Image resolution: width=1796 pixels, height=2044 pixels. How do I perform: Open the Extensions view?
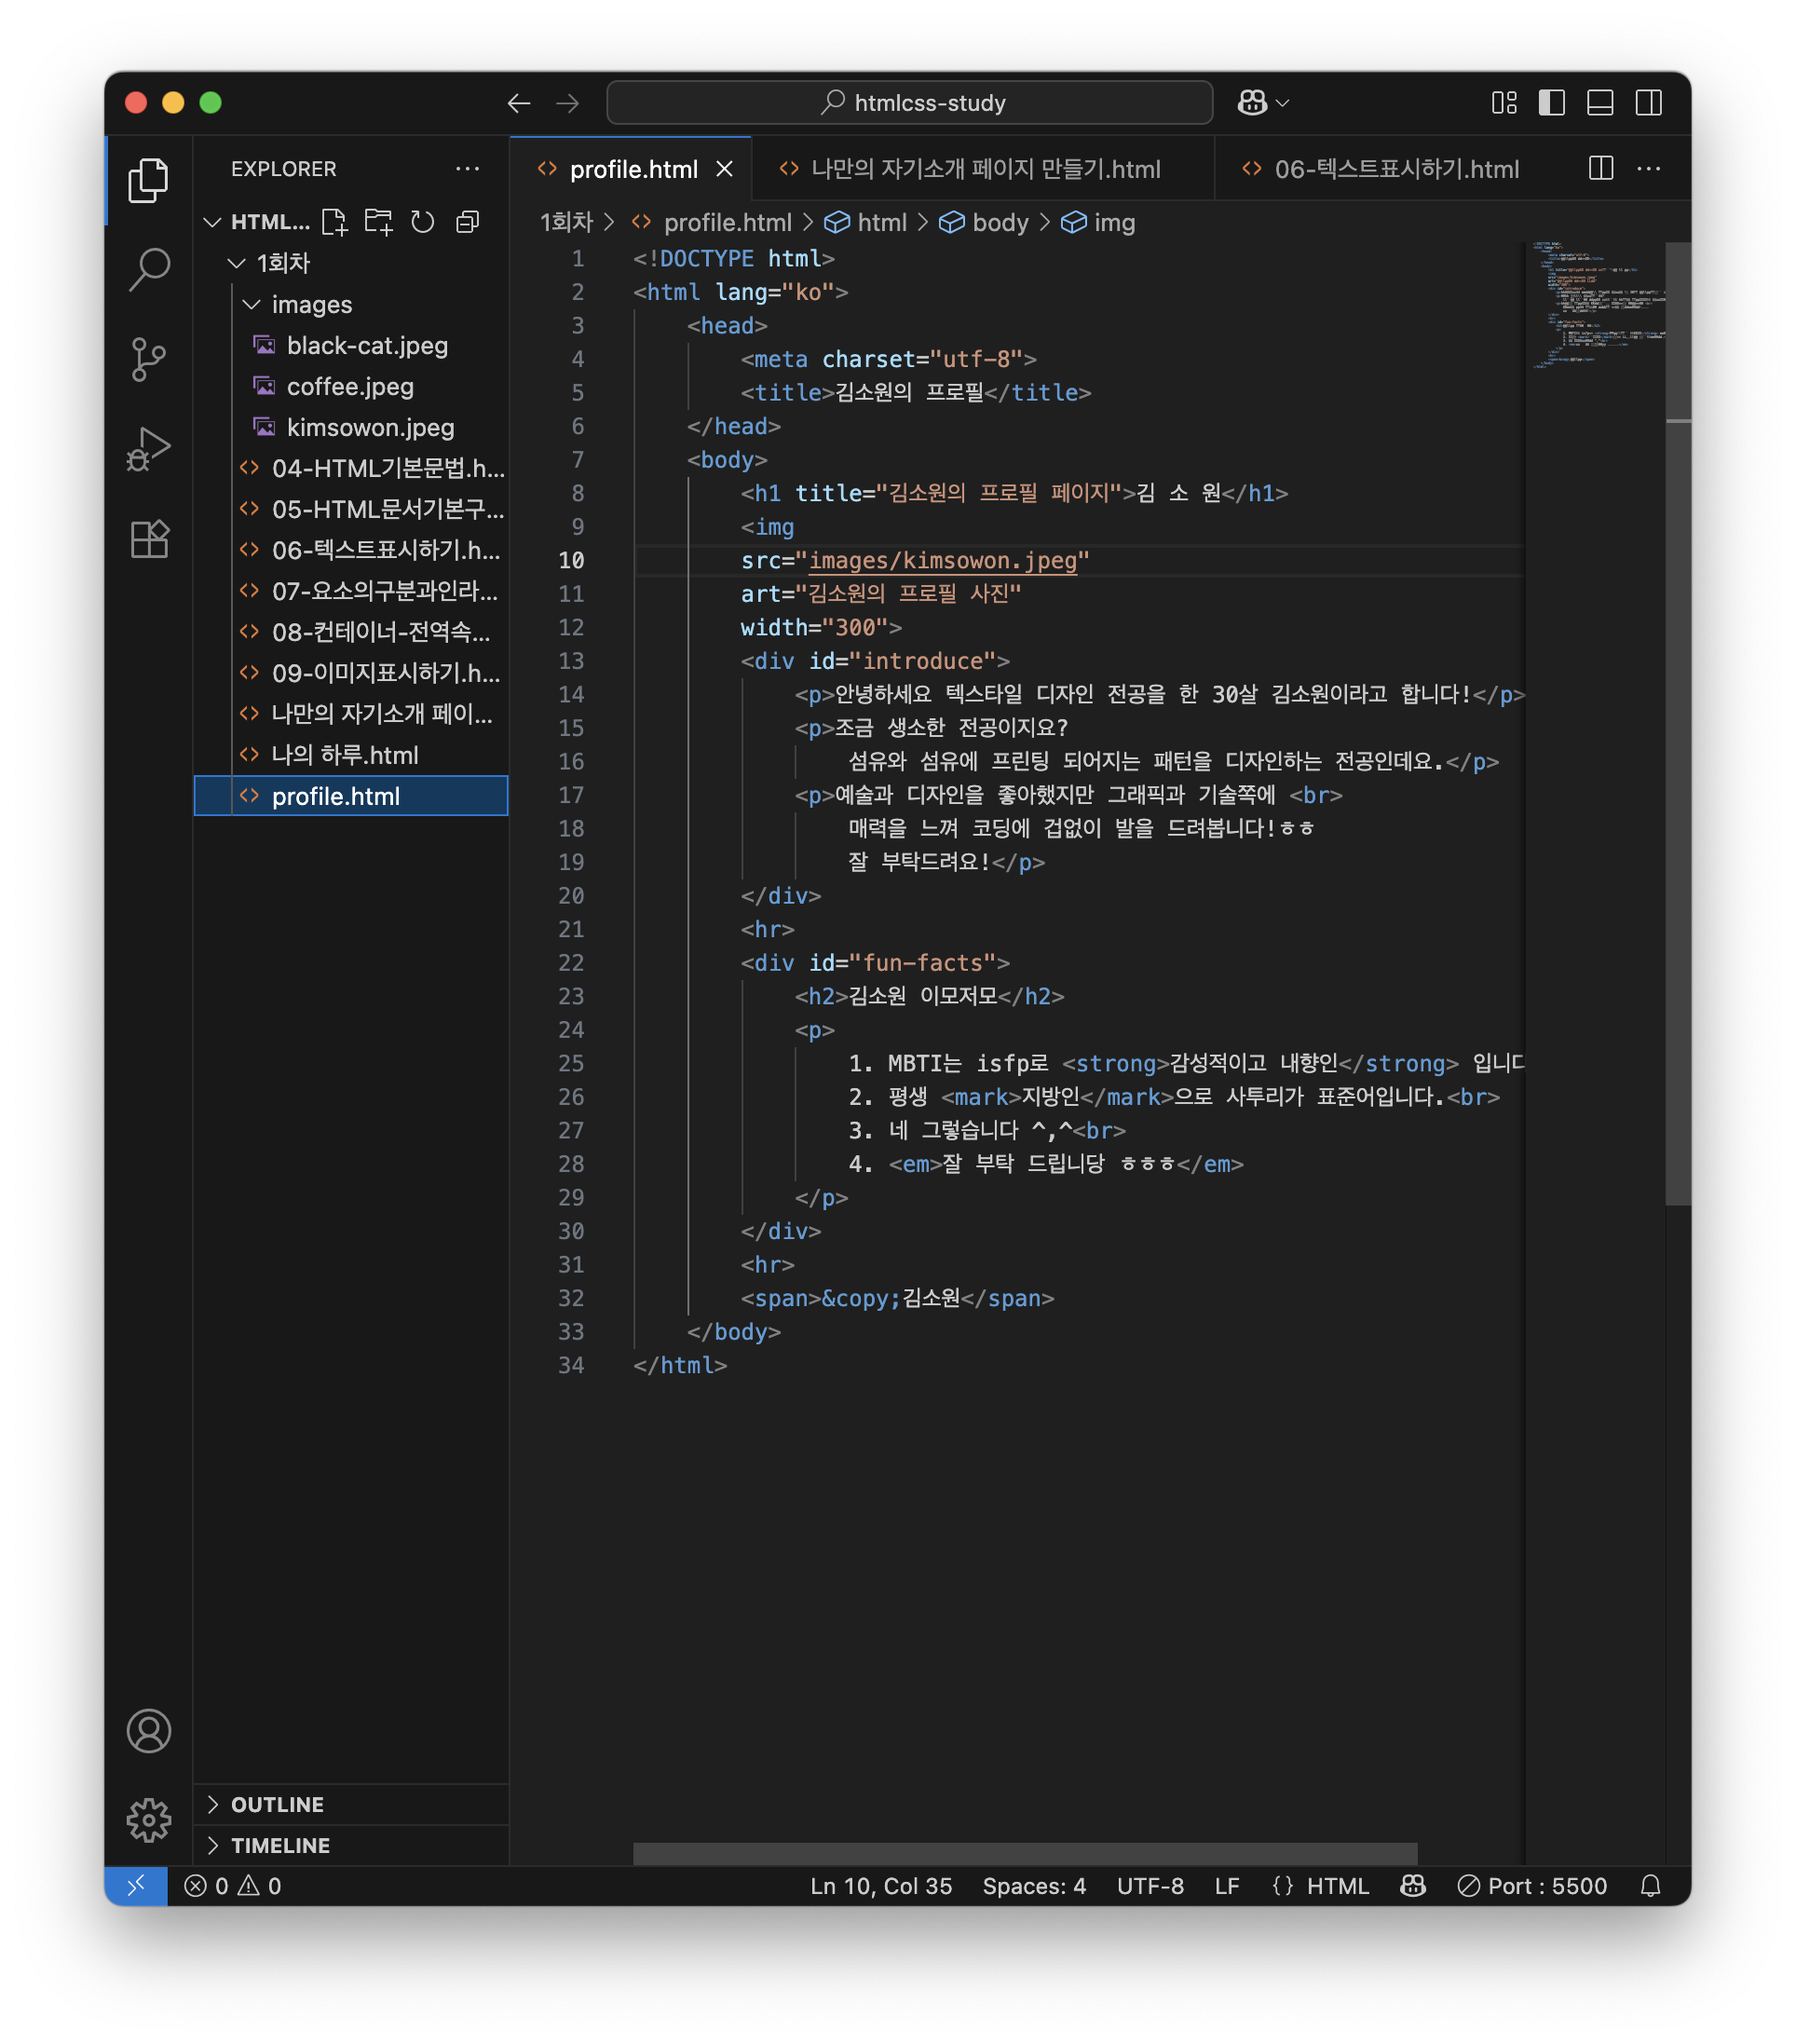[149, 540]
